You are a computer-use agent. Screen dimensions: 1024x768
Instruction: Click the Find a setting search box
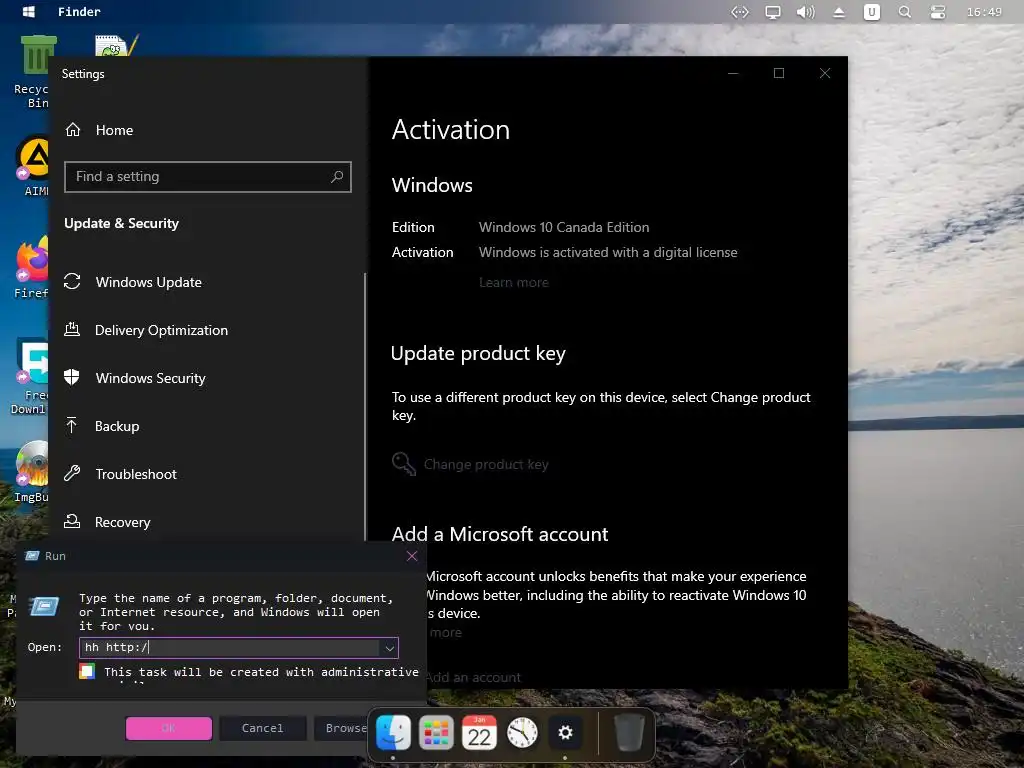coord(208,176)
